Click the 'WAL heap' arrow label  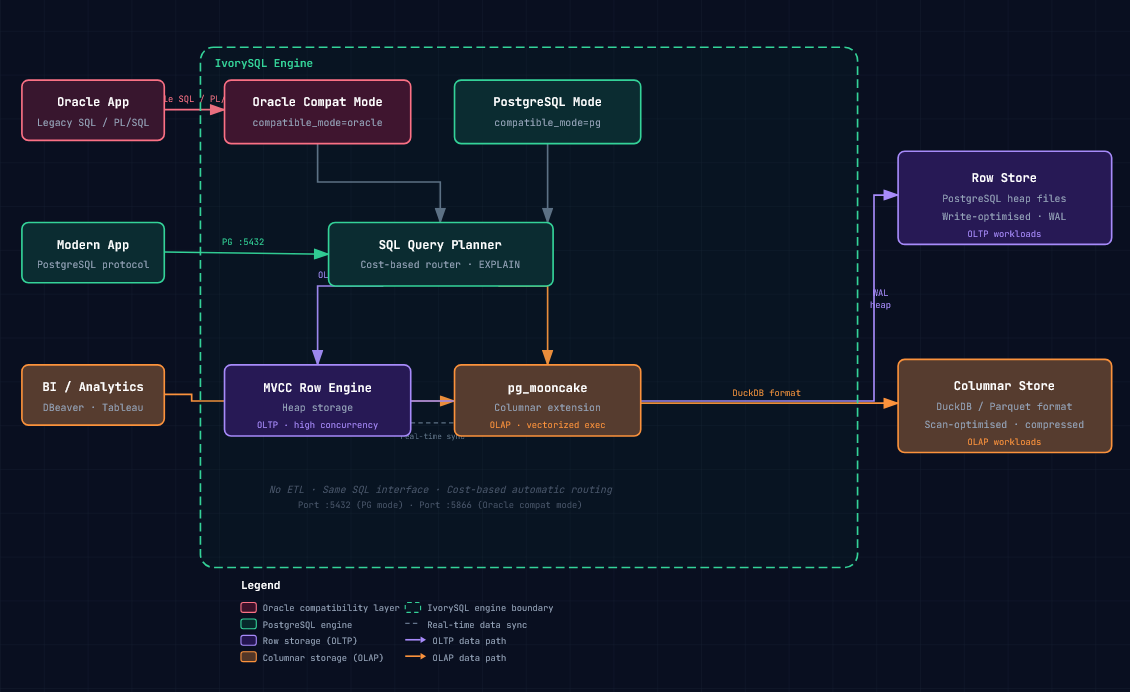click(x=881, y=299)
